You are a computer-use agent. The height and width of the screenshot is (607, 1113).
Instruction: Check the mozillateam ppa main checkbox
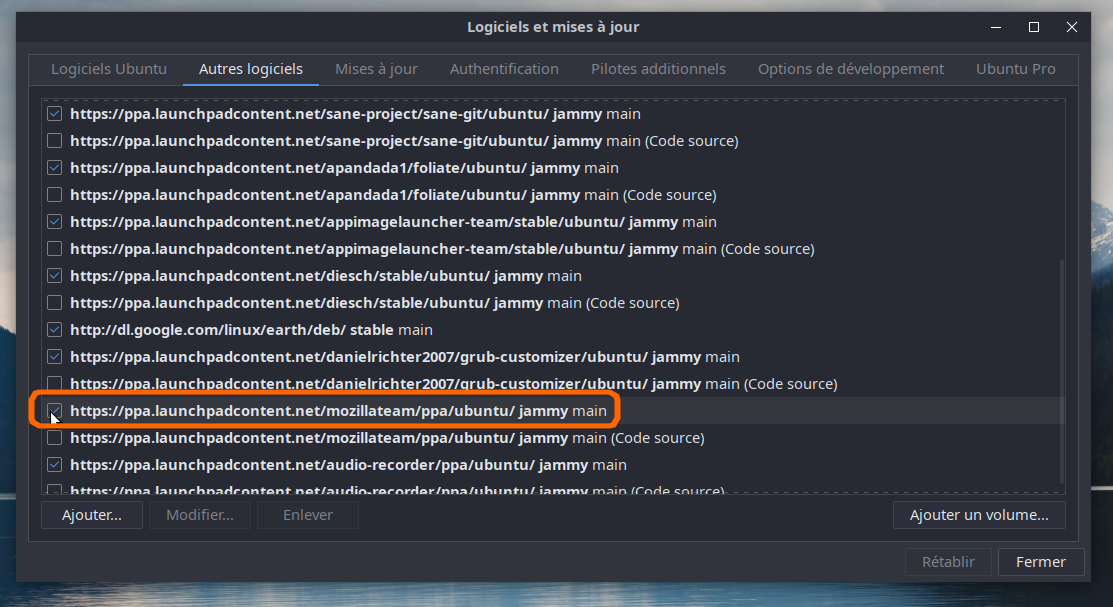(55, 411)
